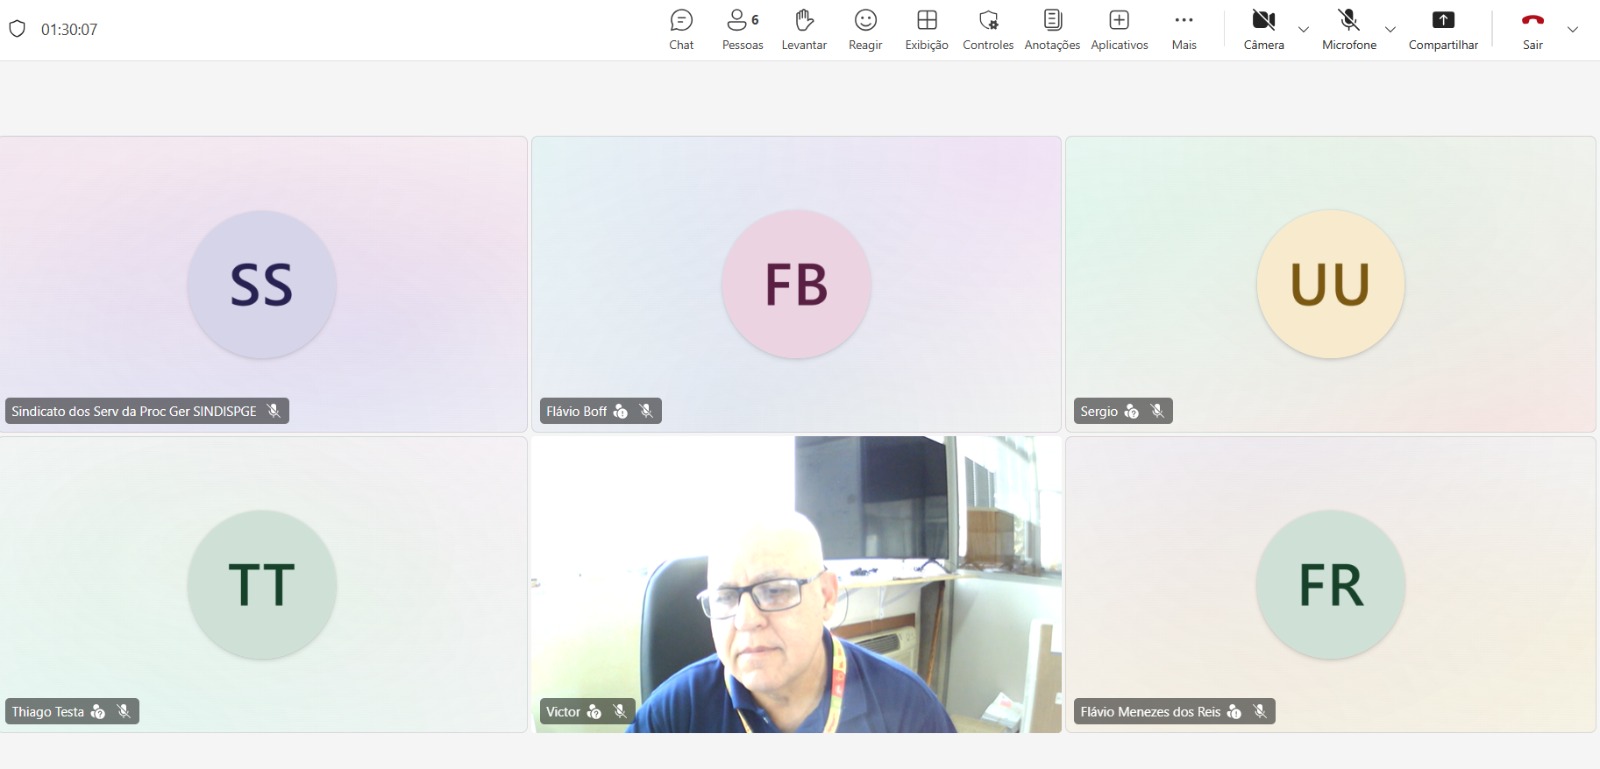Expand the microphone options chevron
Viewport: 1600px width, 769px height.
(1390, 30)
